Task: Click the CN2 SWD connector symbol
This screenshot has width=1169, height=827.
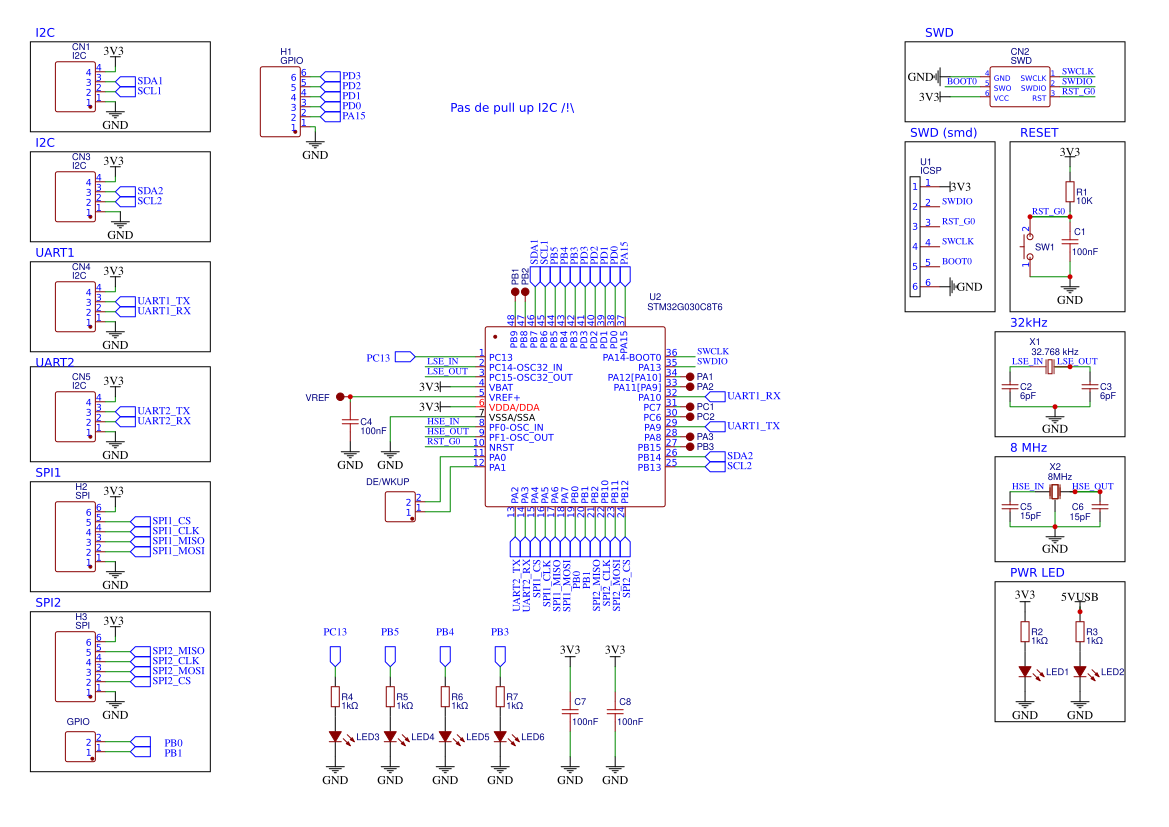Action: [1020, 87]
